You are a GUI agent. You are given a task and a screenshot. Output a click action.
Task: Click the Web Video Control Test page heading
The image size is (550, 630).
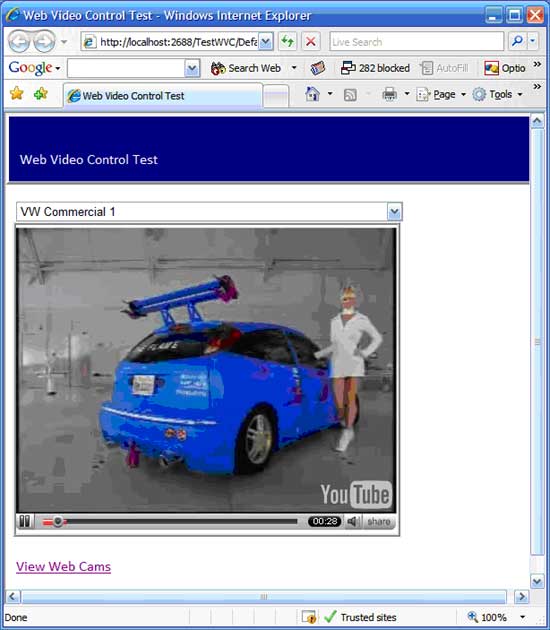(x=89, y=160)
